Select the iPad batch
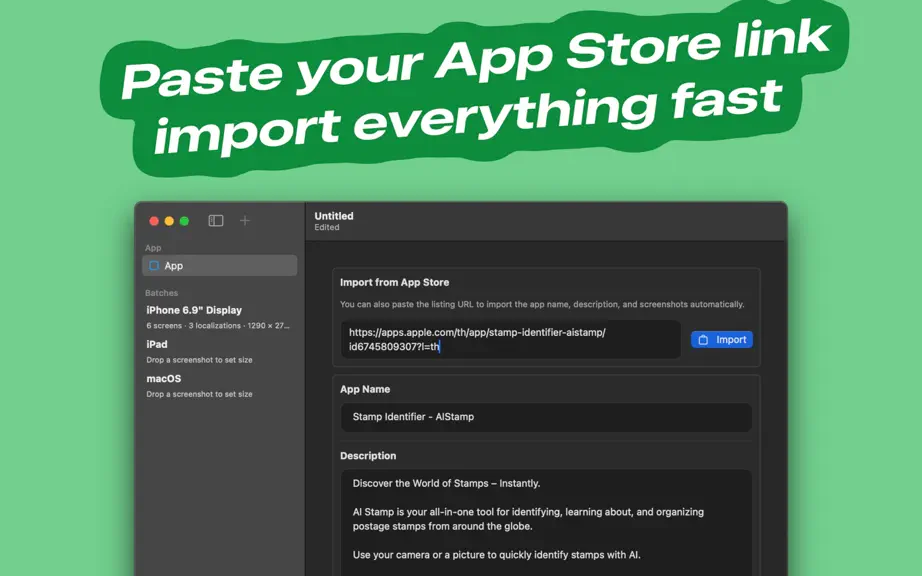Screen dimensions: 922x576 point(219,351)
